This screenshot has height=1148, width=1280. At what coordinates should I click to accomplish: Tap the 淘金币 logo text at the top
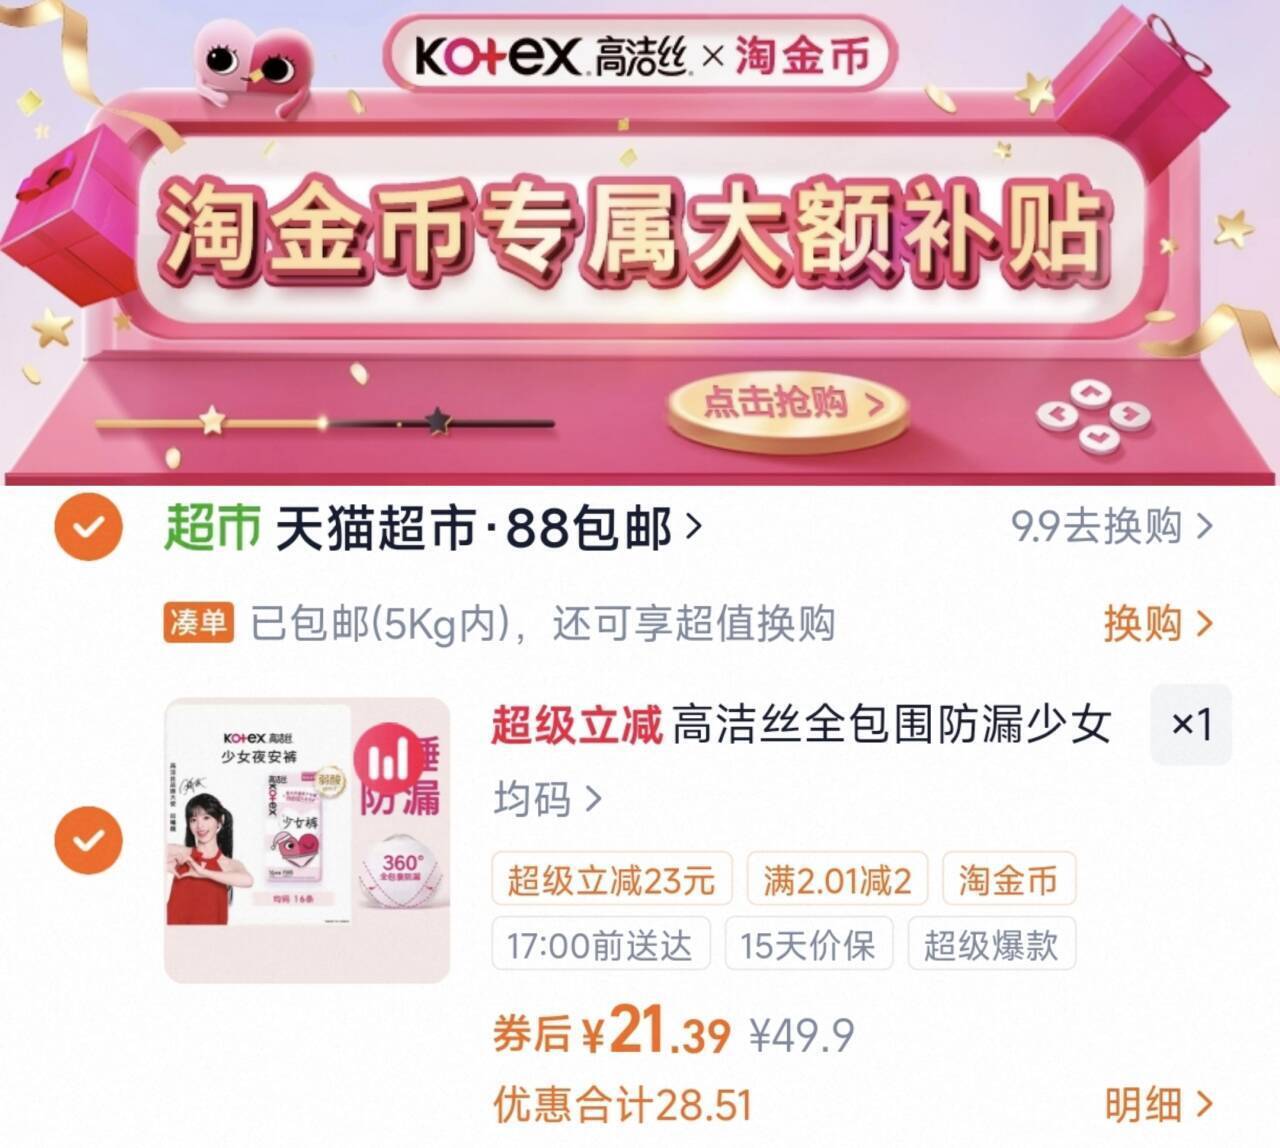[x=803, y=55]
